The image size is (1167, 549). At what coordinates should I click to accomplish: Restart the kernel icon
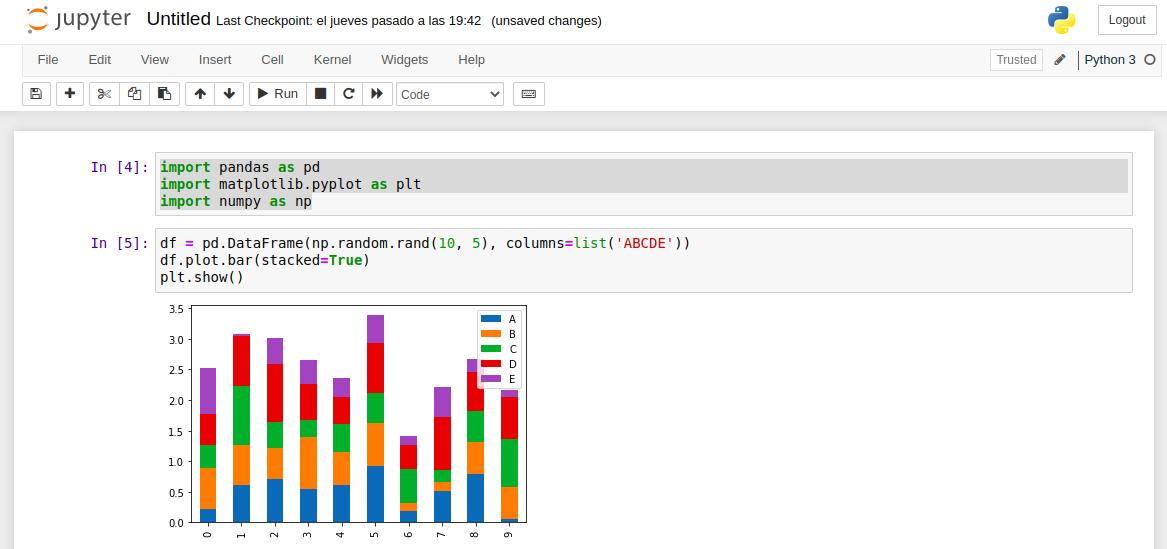[348, 94]
